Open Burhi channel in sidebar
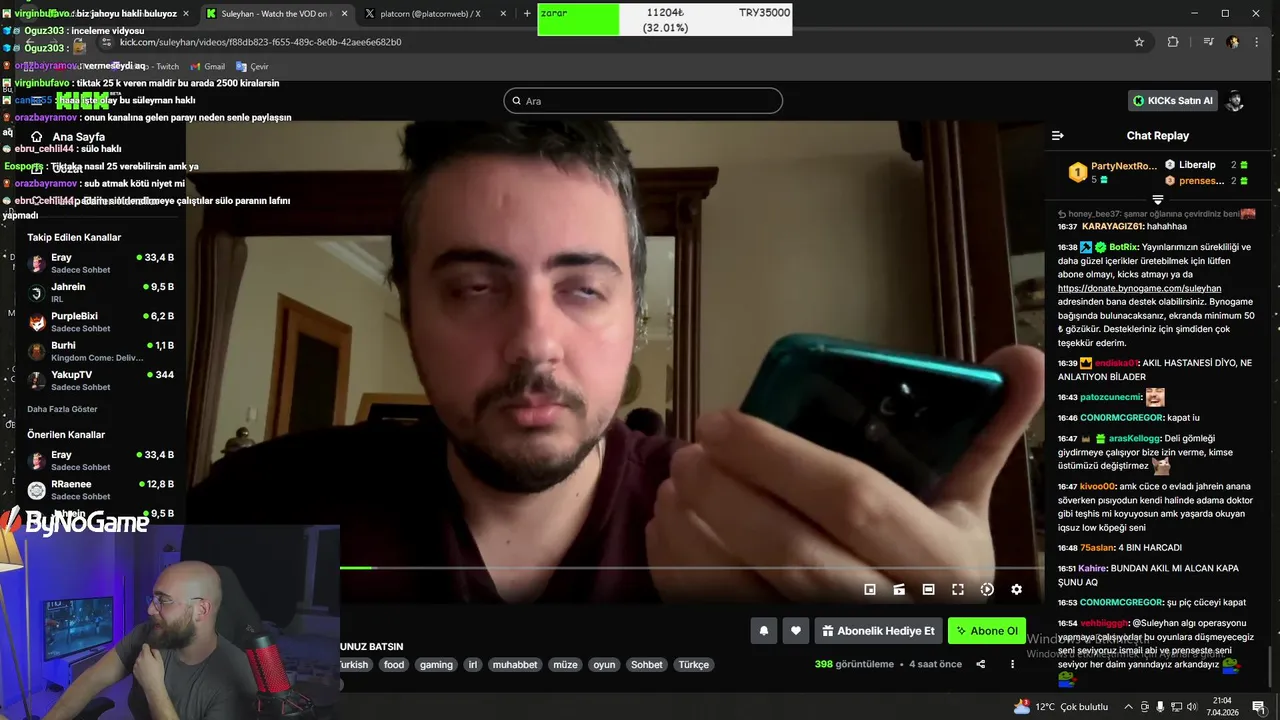Screen dimensions: 1280x720 (x=100, y=351)
